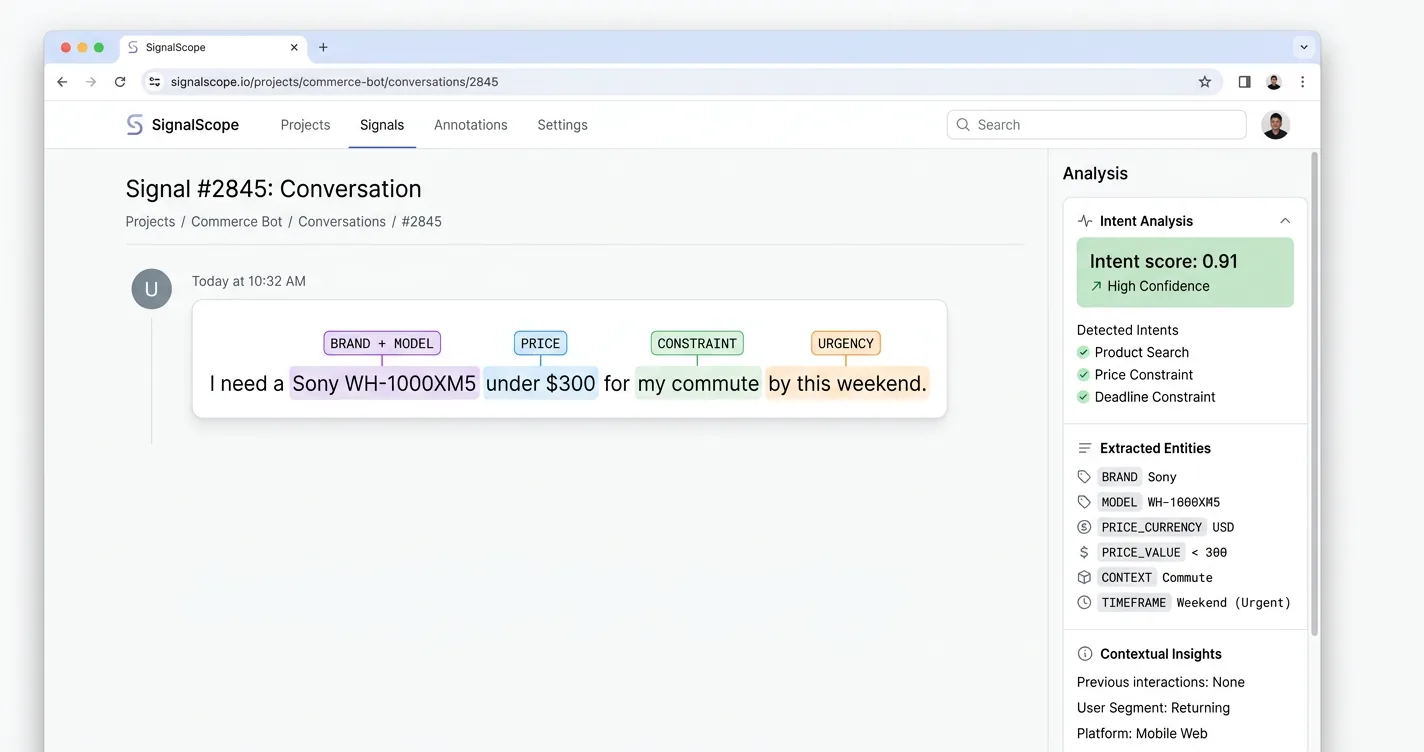The image size is (1424, 752).
Task: Click the Detected Intents heading
Action: pyautogui.click(x=1127, y=330)
